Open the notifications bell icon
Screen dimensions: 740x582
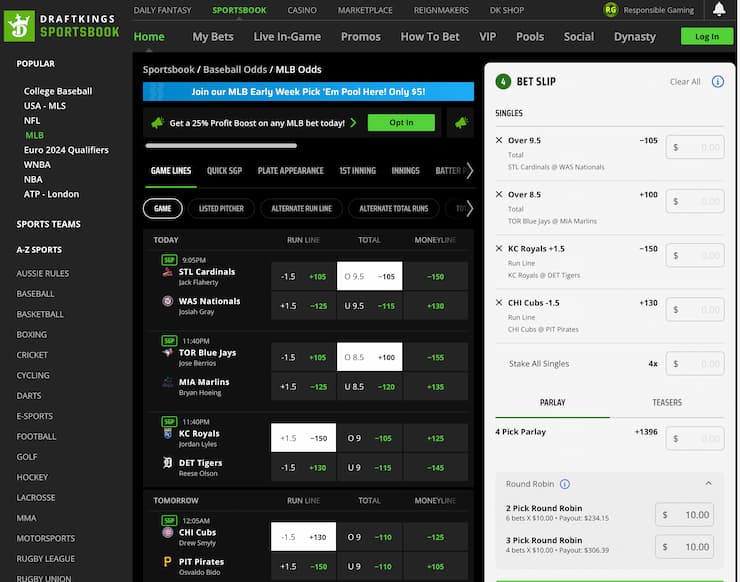(719, 9)
